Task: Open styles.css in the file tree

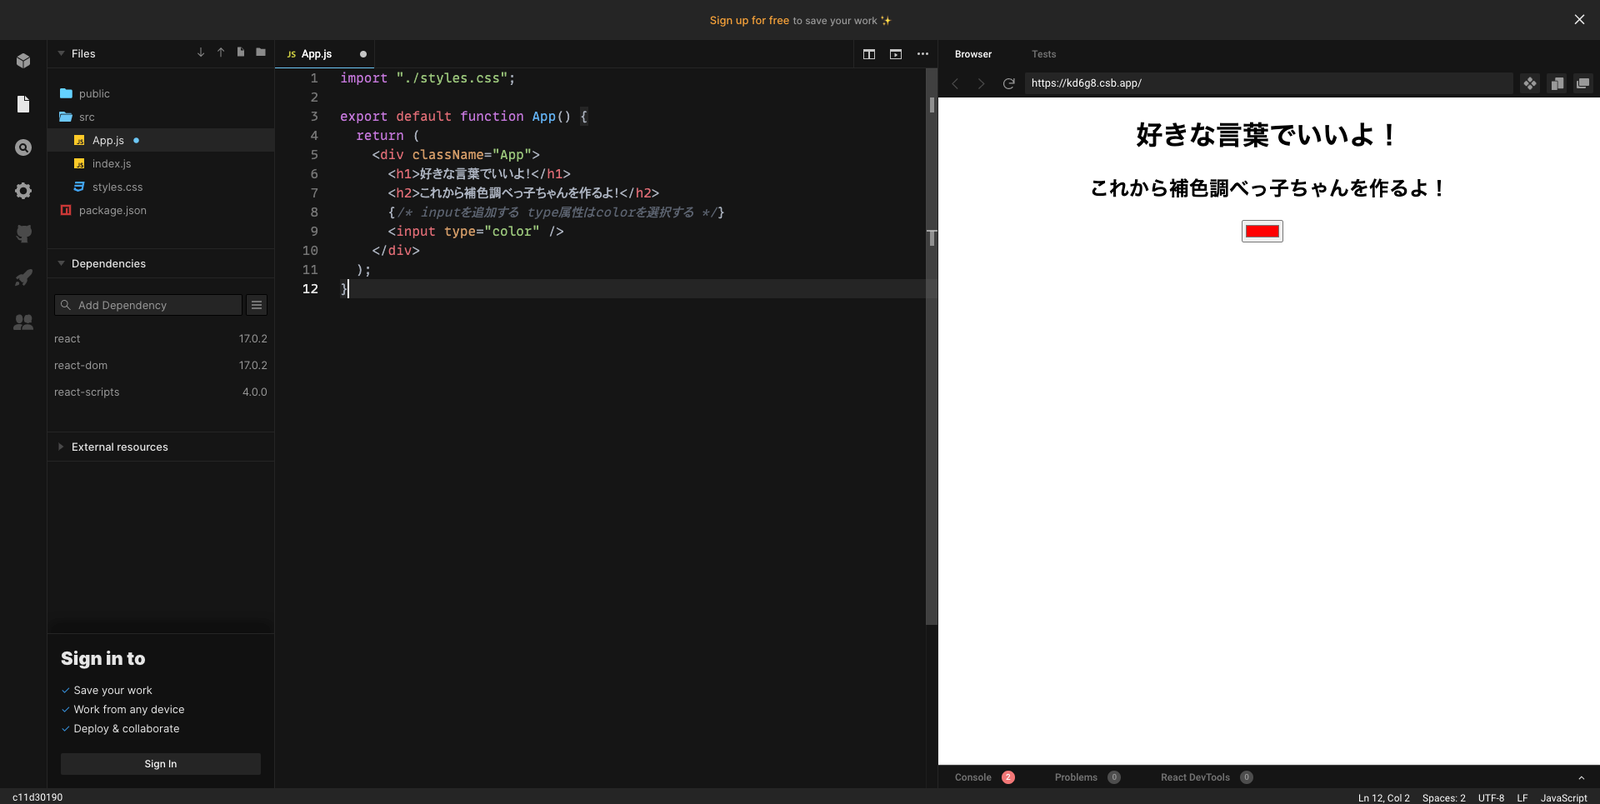Action: click(161, 187)
